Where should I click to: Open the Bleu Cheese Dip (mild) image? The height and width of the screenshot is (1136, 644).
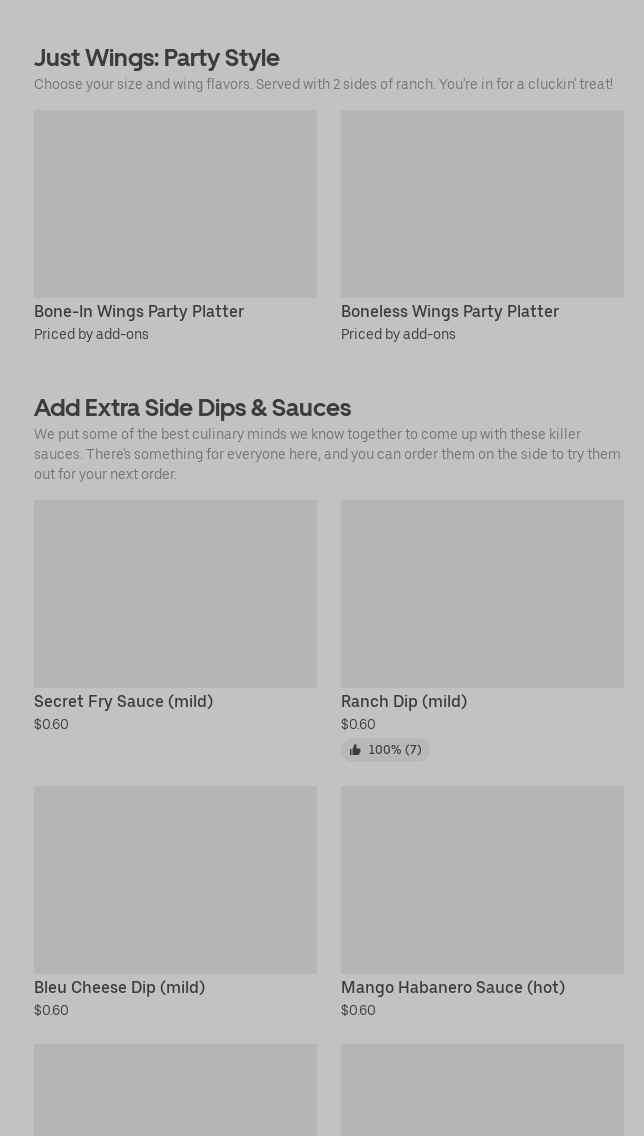coord(175,880)
